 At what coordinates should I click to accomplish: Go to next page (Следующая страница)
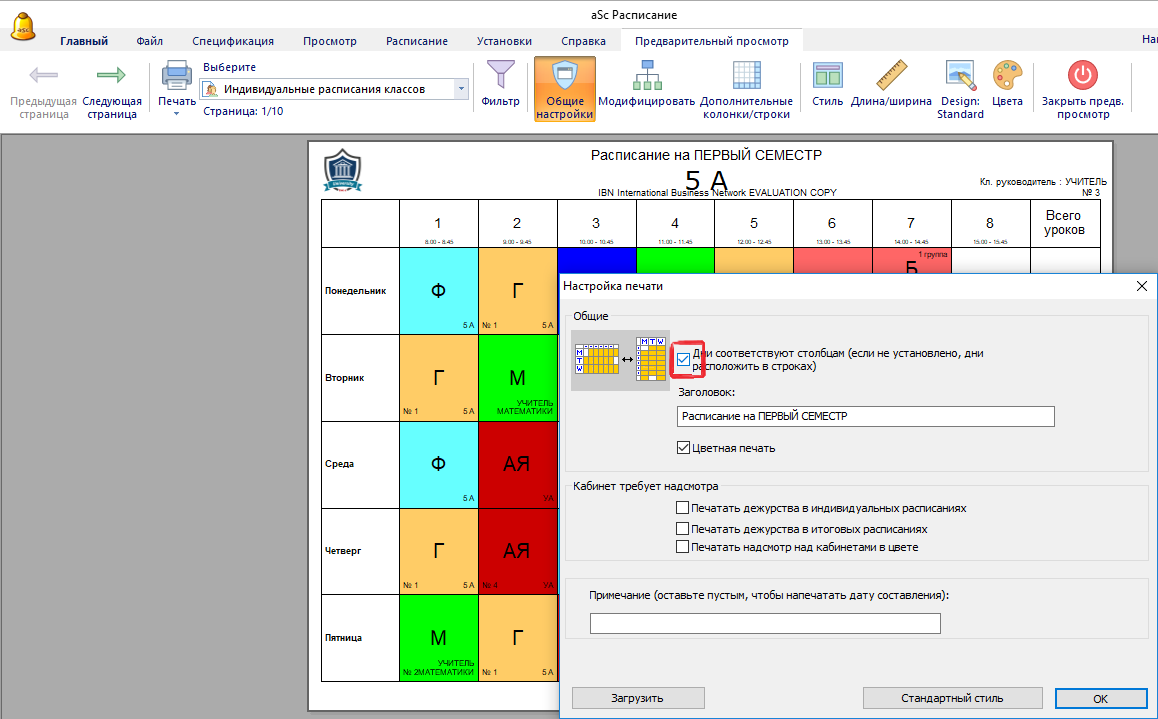point(111,78)
